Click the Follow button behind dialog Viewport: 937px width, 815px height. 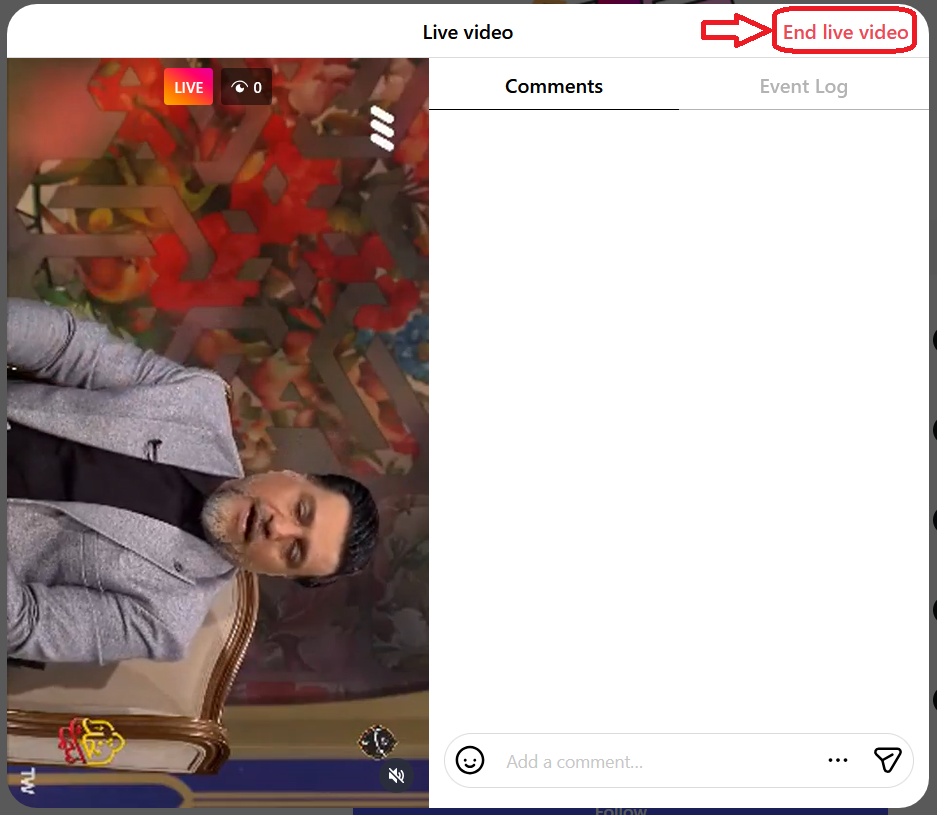tap(620, 809)
